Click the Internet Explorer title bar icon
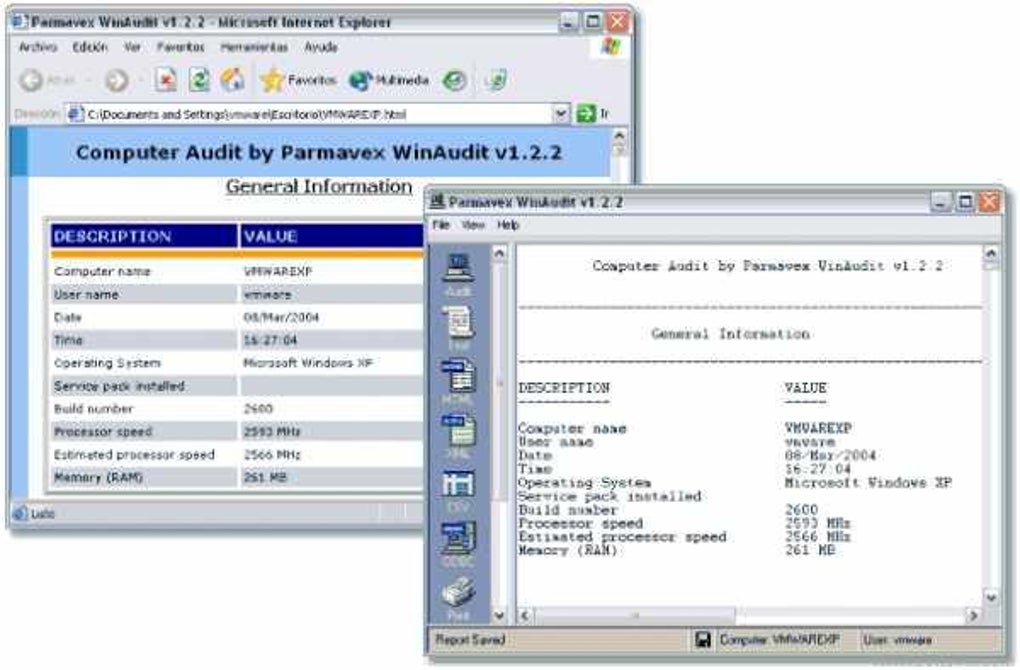Image resolution: width=1020 pixels, height=670 pixels. 19,22
